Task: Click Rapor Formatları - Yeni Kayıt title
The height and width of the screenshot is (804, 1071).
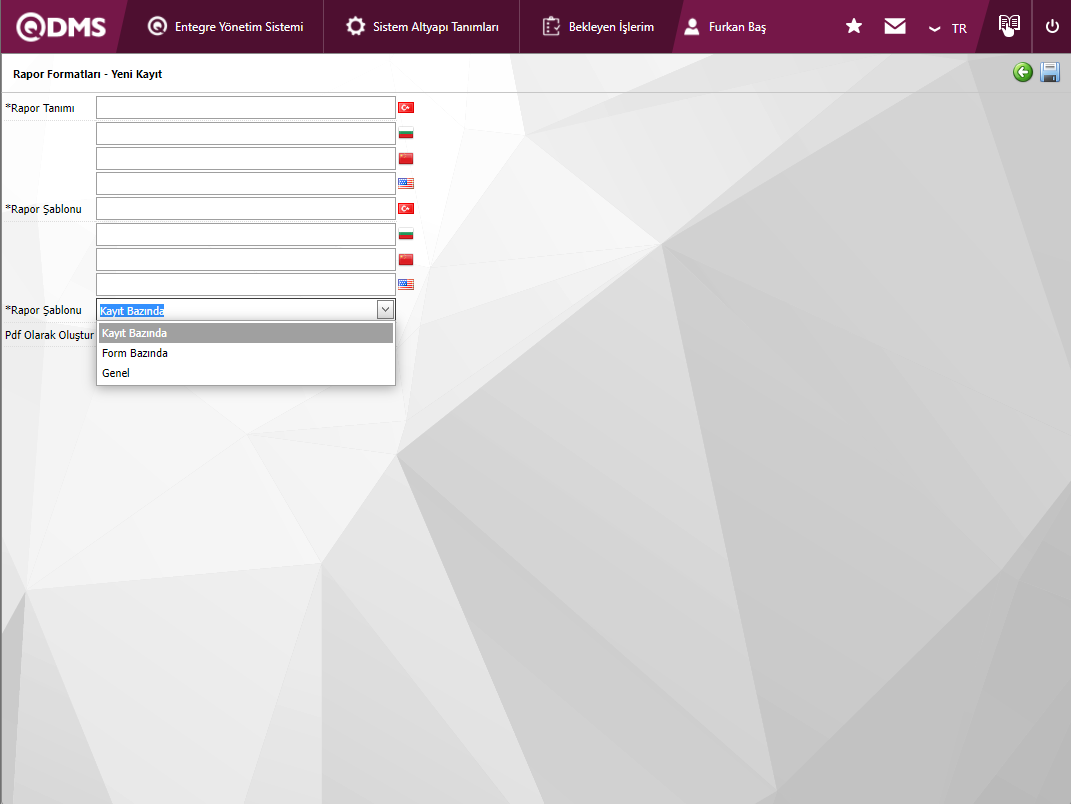Action: [x=87, y=74]
